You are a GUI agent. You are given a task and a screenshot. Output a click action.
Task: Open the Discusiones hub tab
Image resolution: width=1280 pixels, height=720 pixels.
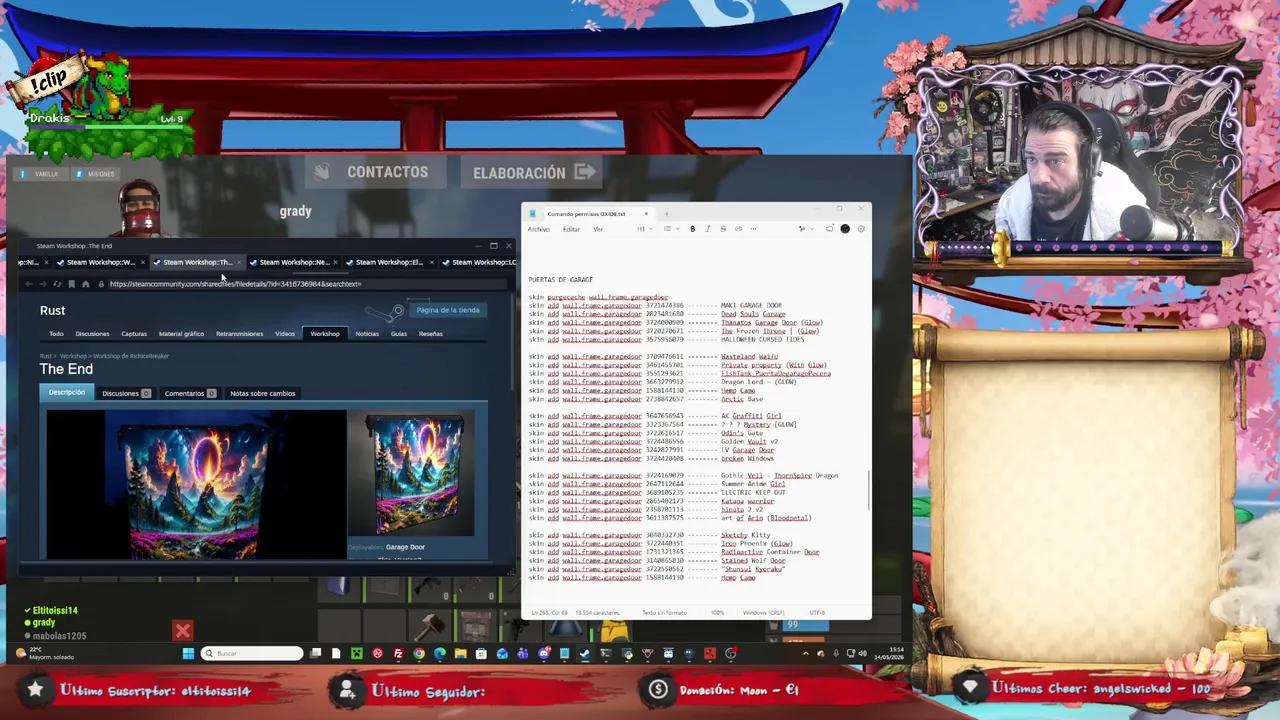pos(92,334)
